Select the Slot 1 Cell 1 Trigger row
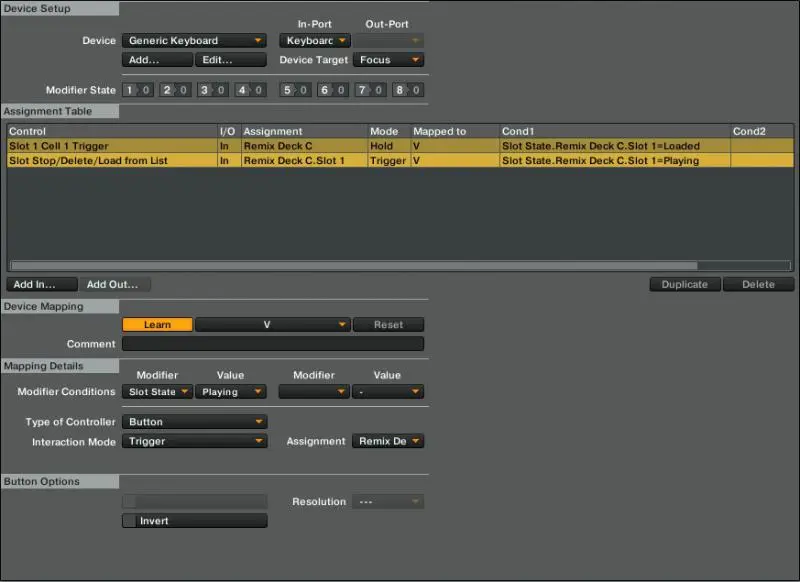The width and height of the screenshot is (800, 582). (x=110, y=146)
